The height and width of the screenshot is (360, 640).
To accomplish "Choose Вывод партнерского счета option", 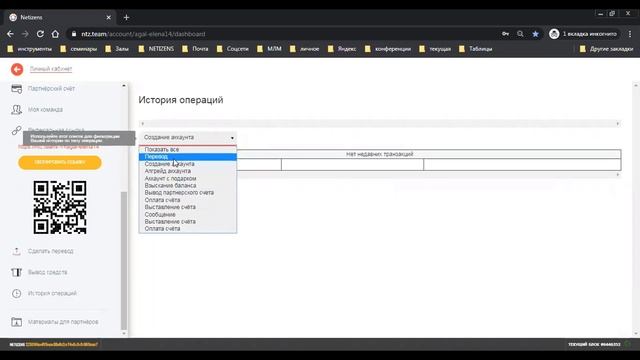I will coord(188,193).
